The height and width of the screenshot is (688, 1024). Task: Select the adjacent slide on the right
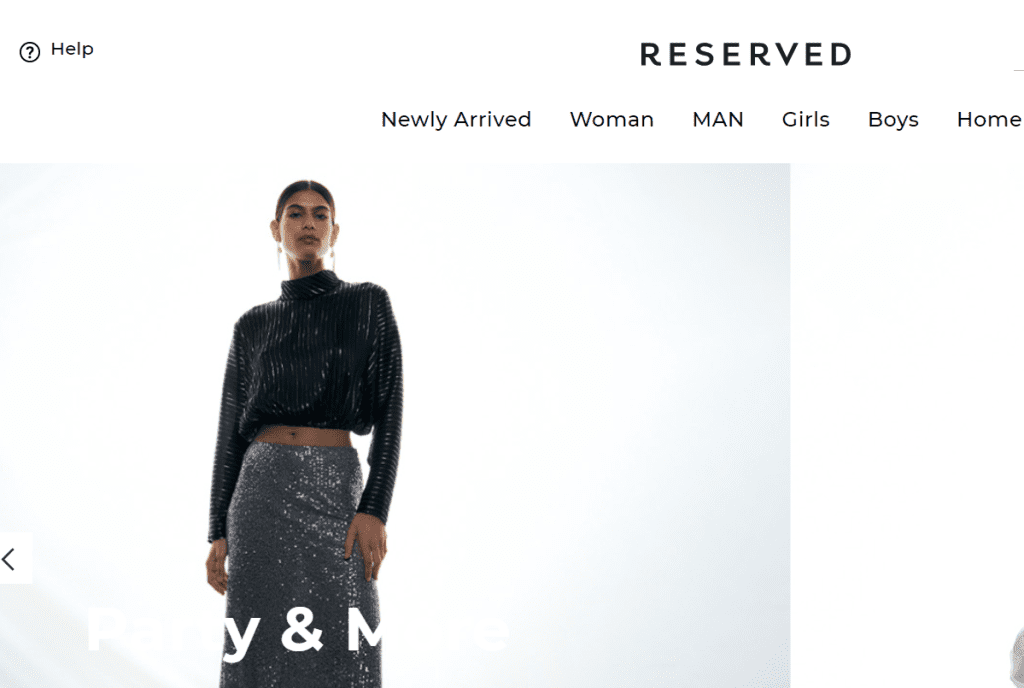pos(908,425)
